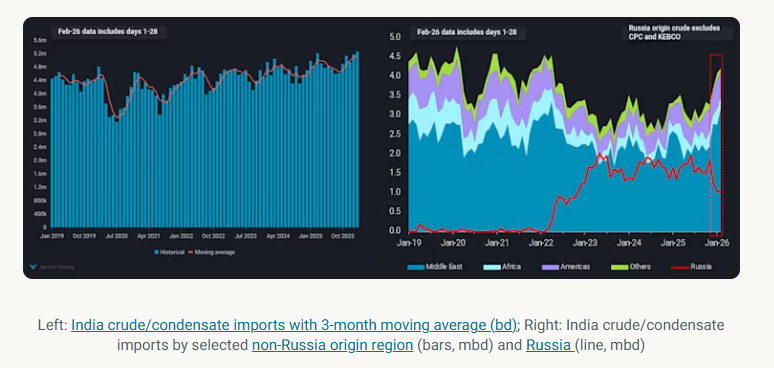
Task: Click 0.5 value on right y-axis
Action: tap(395, 211)
